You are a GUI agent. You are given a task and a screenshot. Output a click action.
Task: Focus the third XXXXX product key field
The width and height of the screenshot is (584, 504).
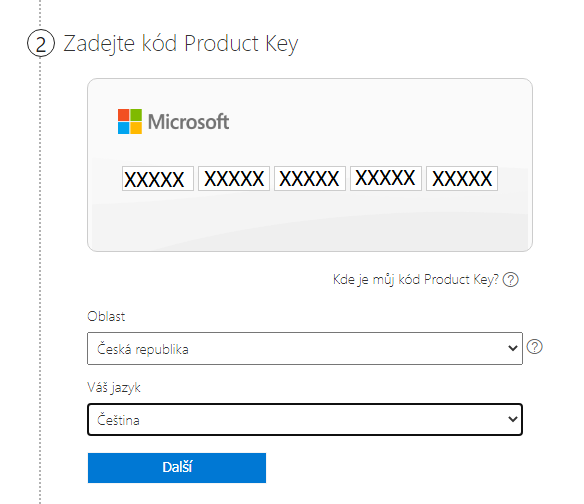pos(310,179)
